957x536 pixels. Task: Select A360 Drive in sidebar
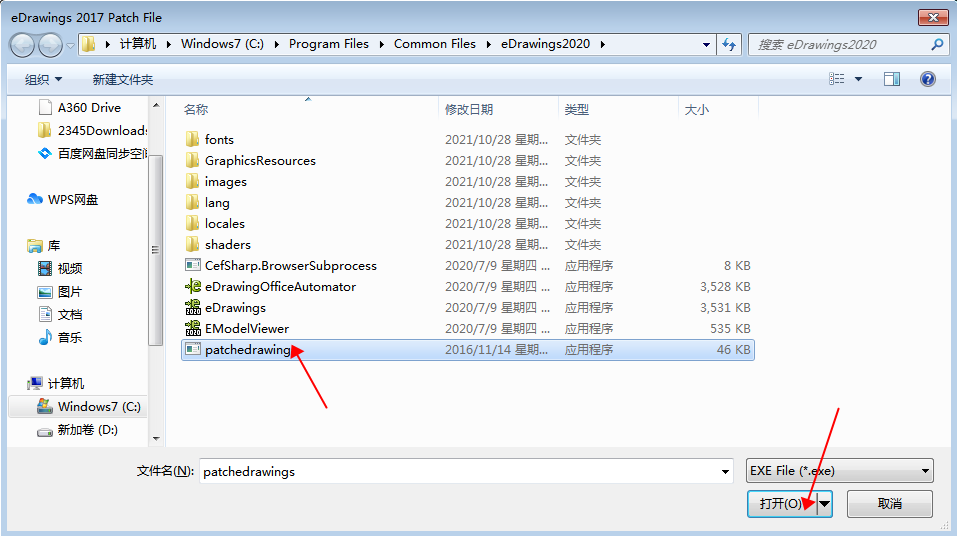click(x=89, y=107)
